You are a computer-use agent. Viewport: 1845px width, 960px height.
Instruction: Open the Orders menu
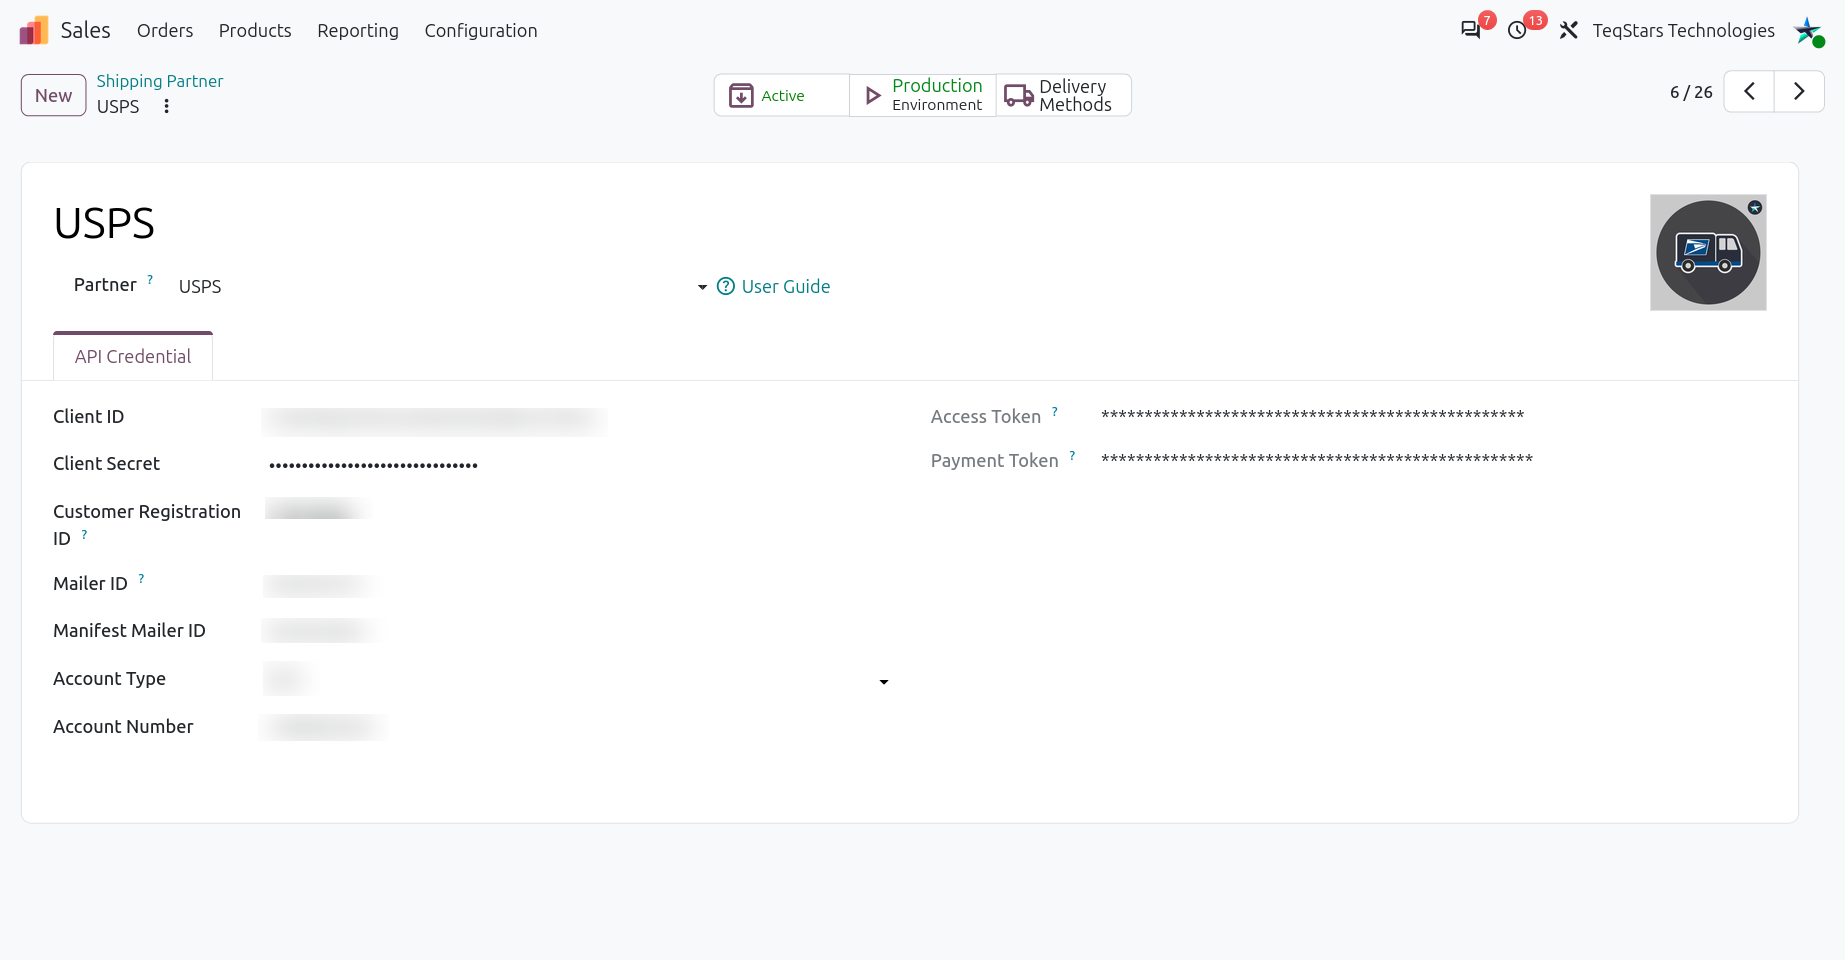click(x=165, y=31)
